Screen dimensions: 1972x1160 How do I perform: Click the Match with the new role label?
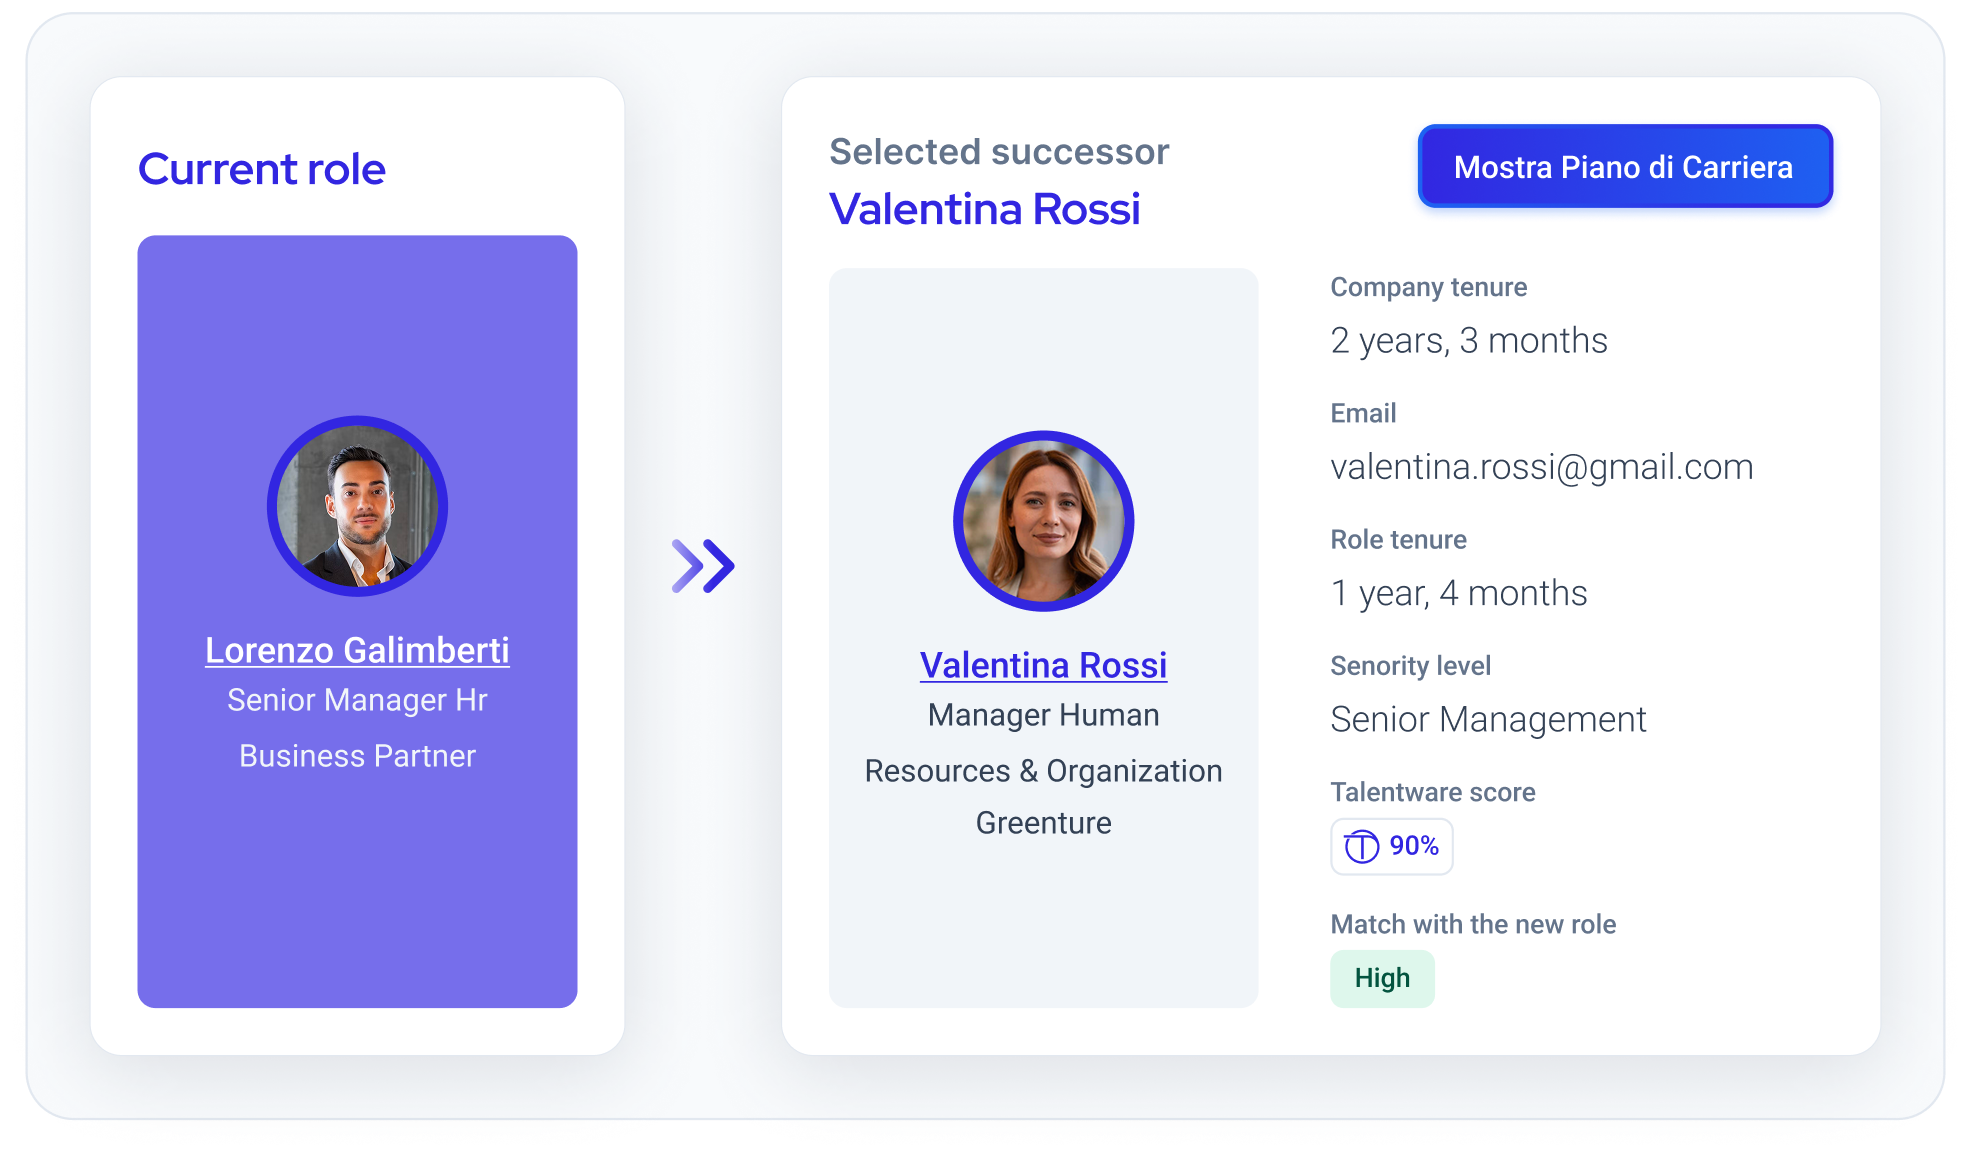pos(1473,924)
